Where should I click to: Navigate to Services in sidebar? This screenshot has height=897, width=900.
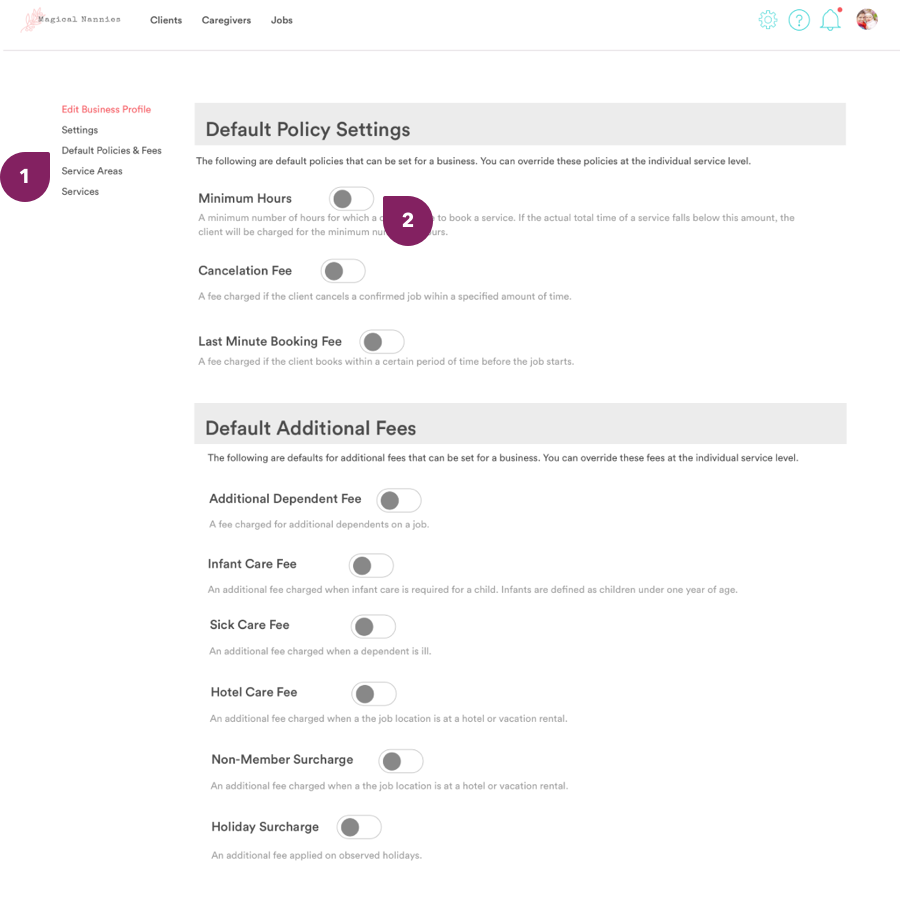click(x=80, y=192)
